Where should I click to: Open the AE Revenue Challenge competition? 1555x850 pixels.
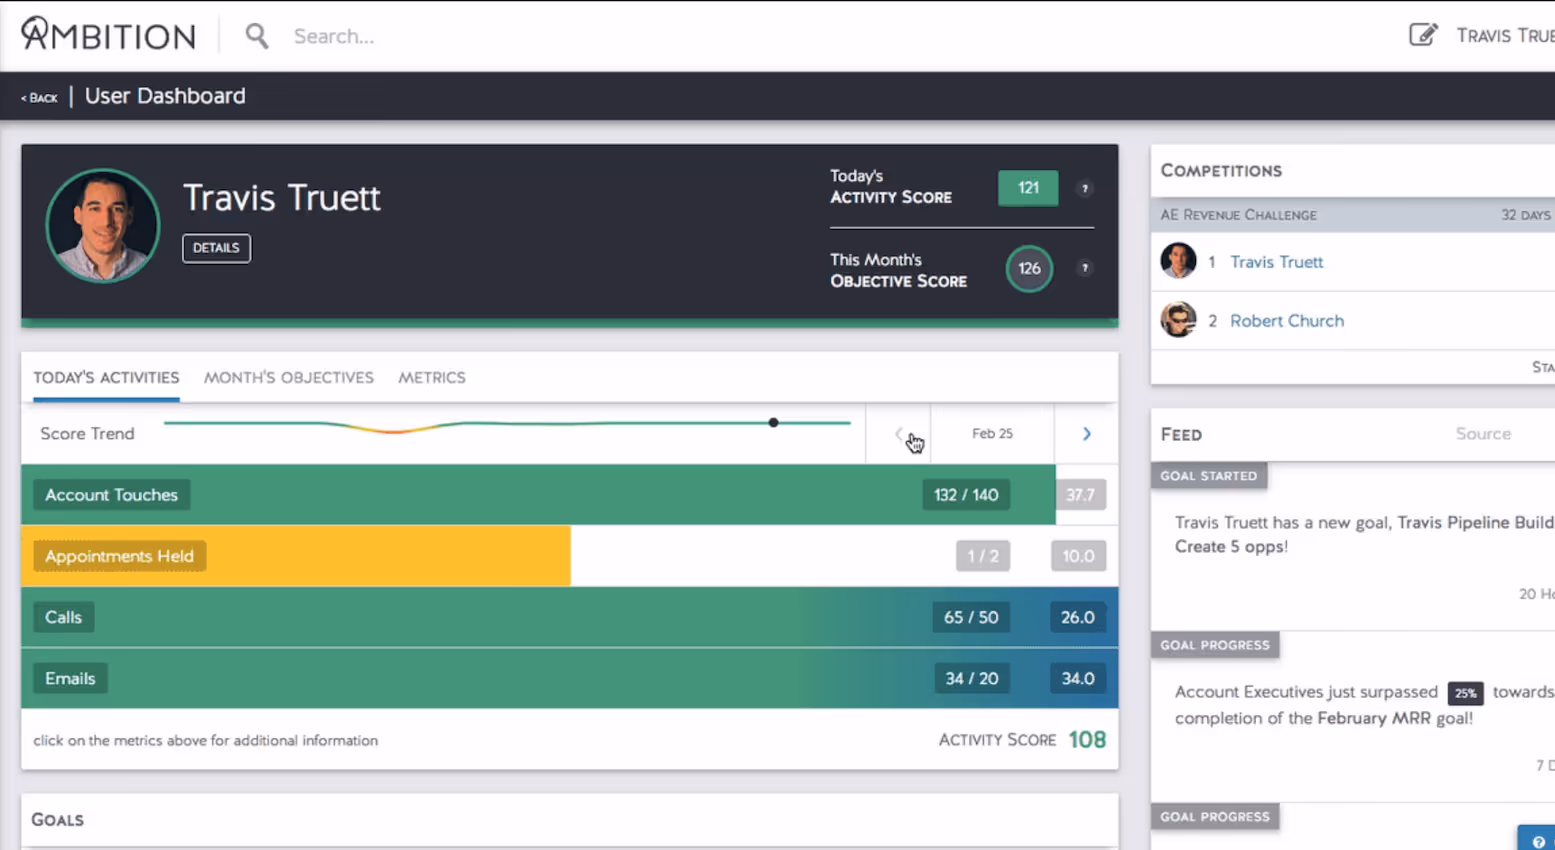click(1353, 215)
